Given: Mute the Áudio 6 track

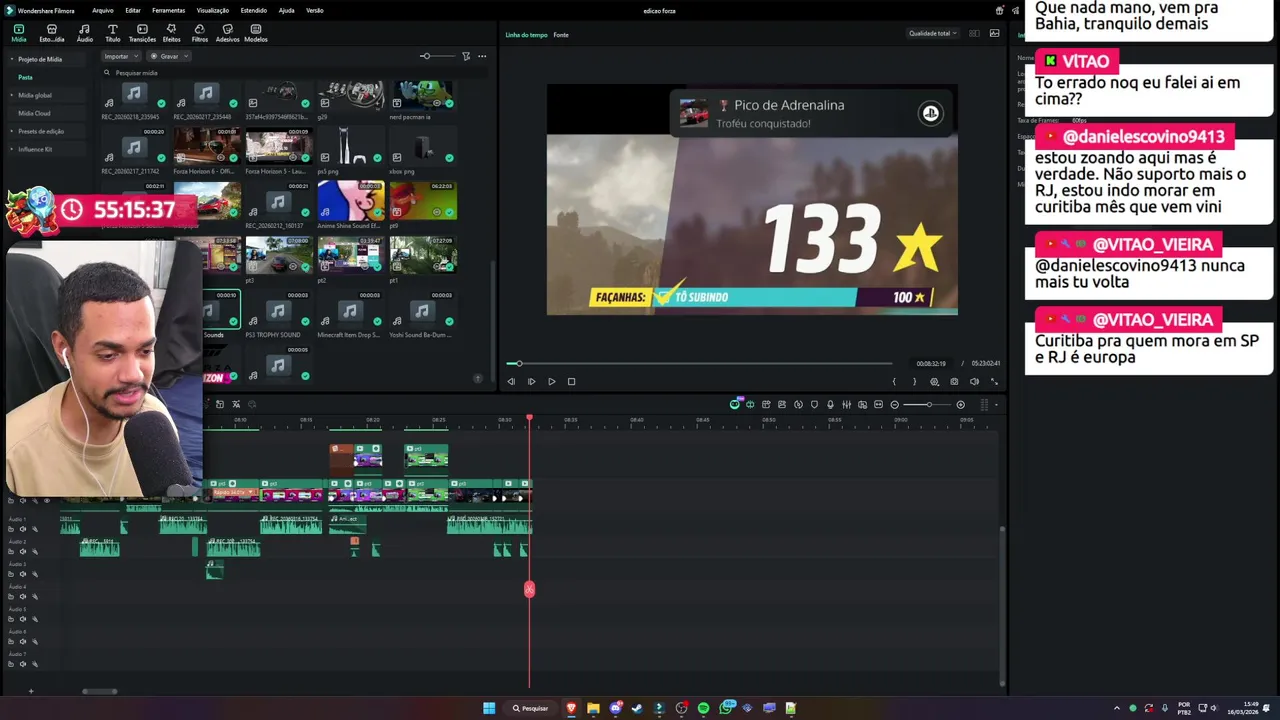Looking at the screenshot, I should point(23,641).
